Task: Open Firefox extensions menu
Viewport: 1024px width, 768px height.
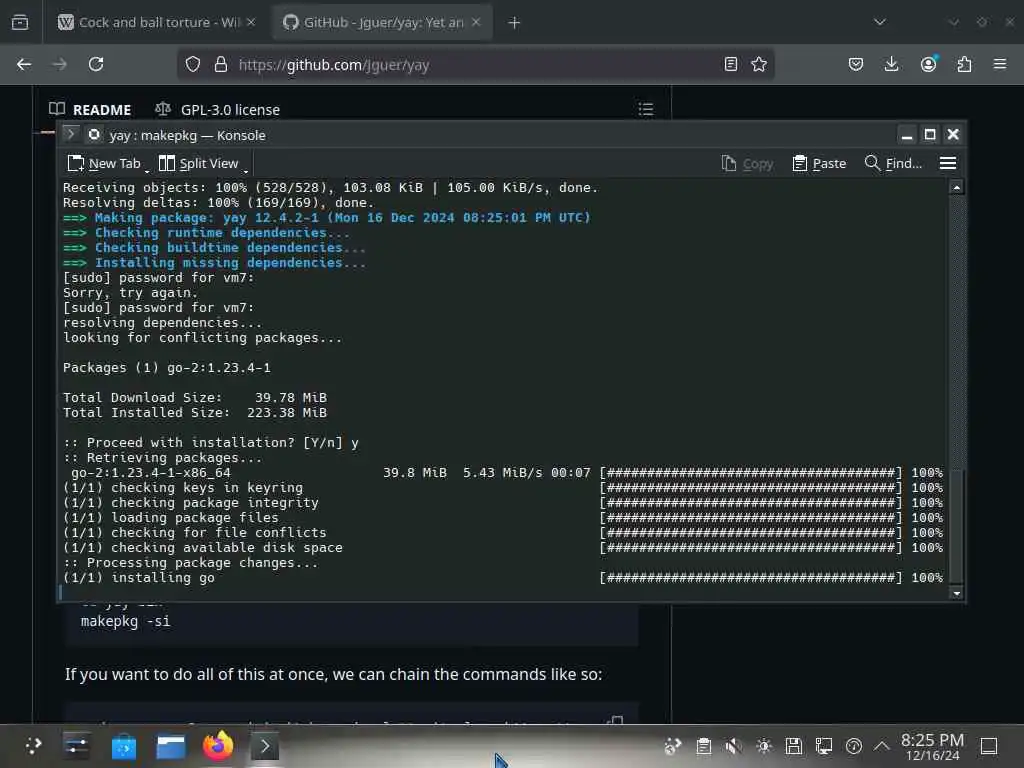Action: (964, 64)
